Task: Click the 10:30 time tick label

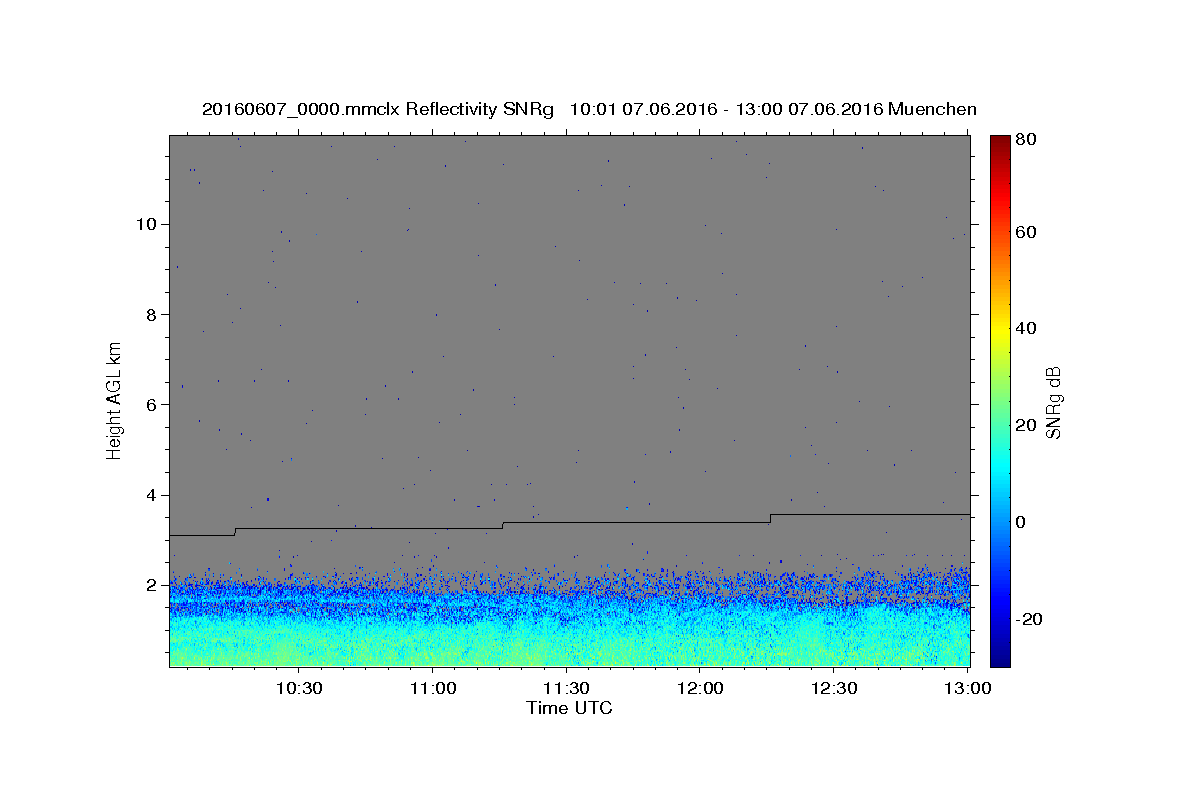Action: 299,688
